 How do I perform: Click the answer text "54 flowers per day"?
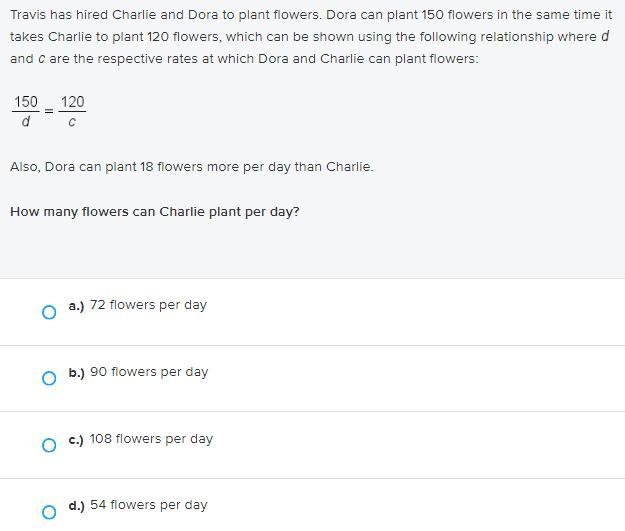149,505
